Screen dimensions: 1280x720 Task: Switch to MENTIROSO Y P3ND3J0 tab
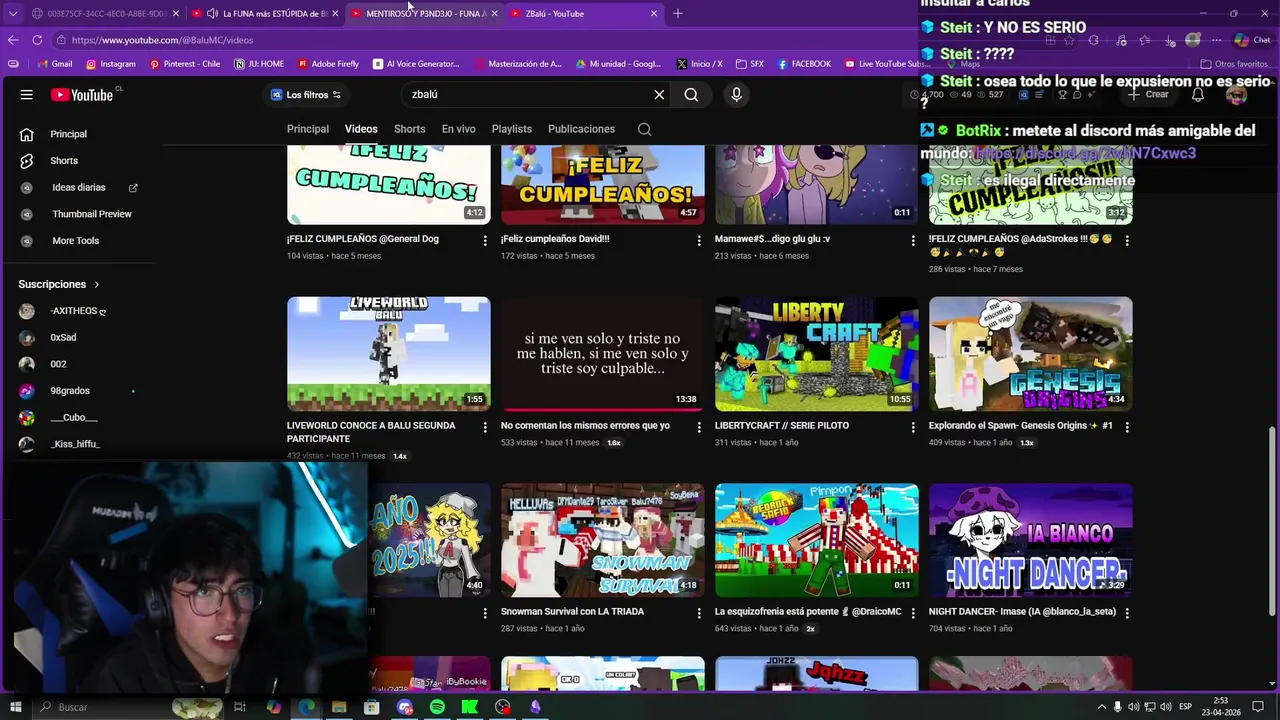424,13
